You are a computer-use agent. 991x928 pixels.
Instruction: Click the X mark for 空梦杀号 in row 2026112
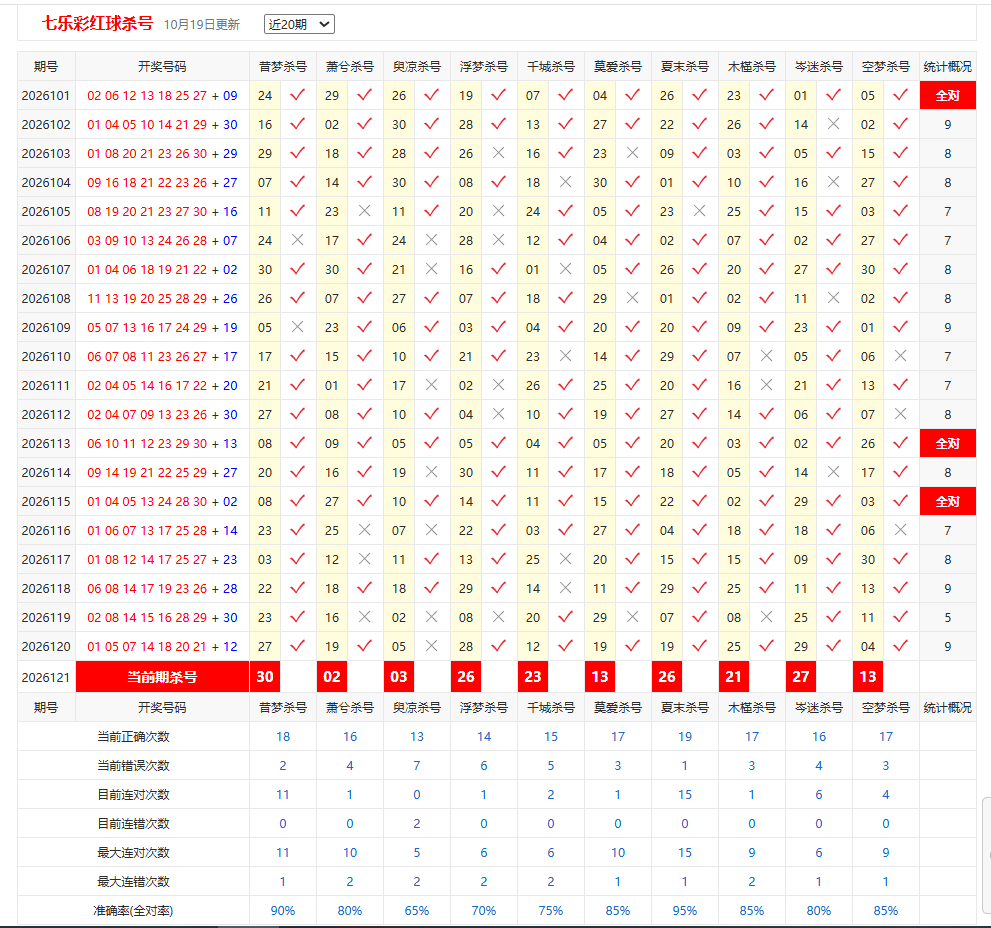(x=901, y=415)
